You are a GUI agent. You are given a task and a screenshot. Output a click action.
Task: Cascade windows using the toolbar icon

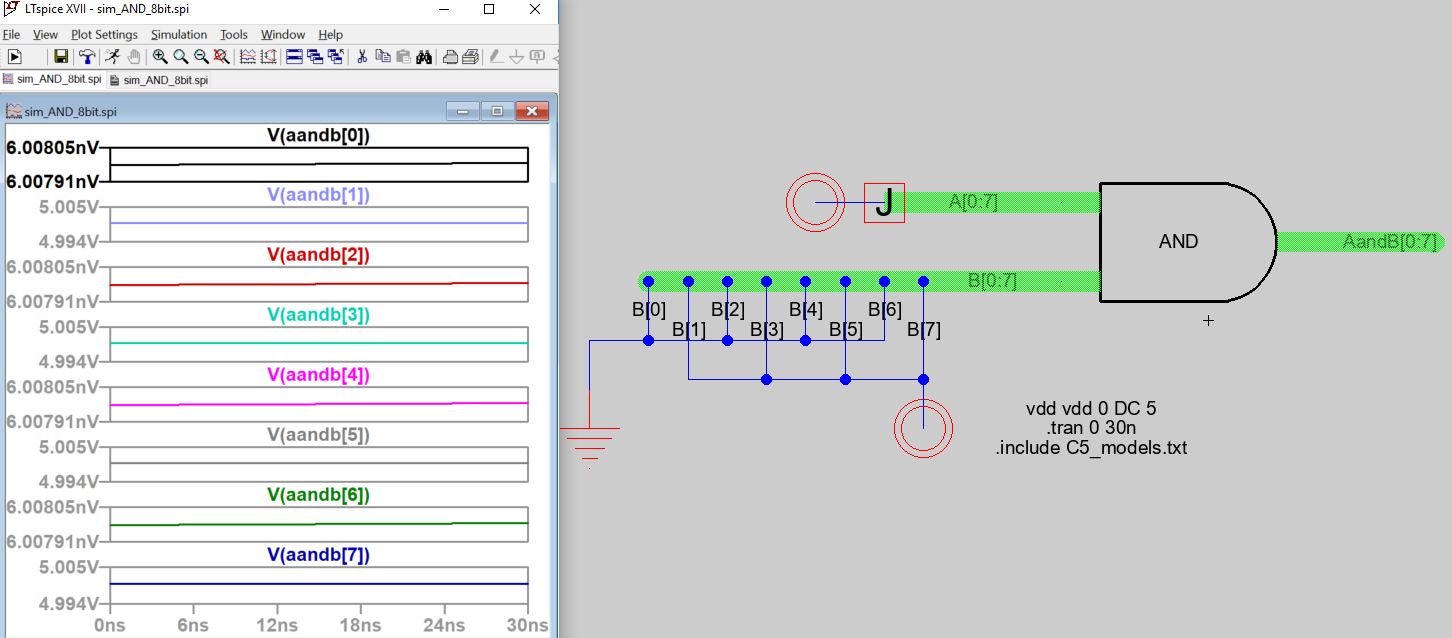pyautogui.click(x=315, y=57)
